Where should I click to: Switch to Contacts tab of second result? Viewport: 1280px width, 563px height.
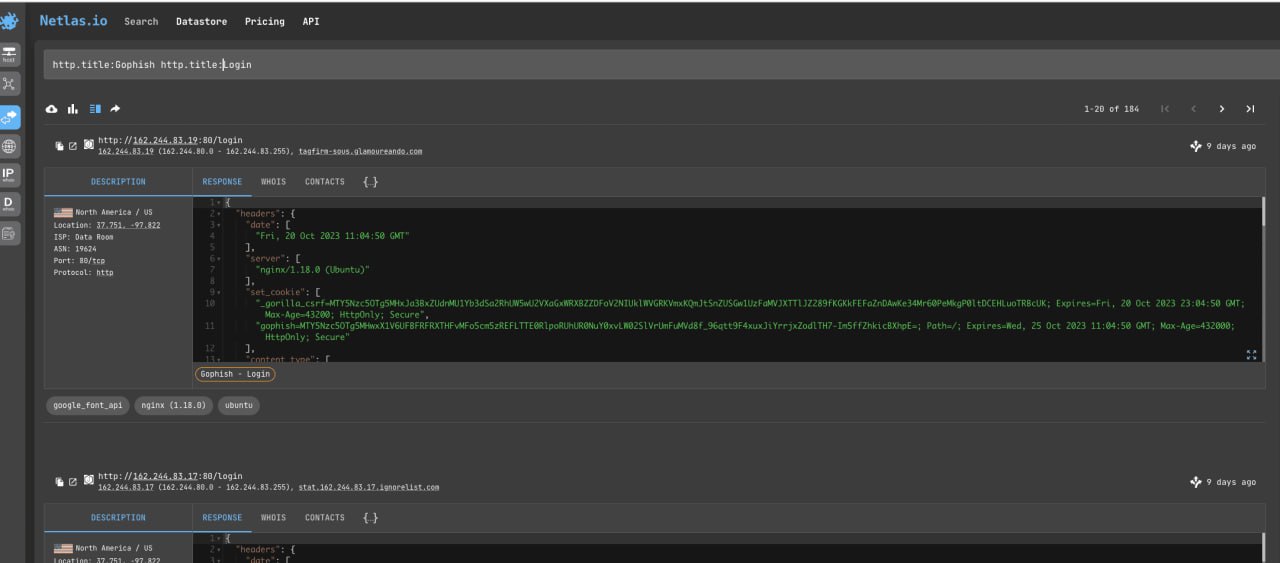coord(325,518)
